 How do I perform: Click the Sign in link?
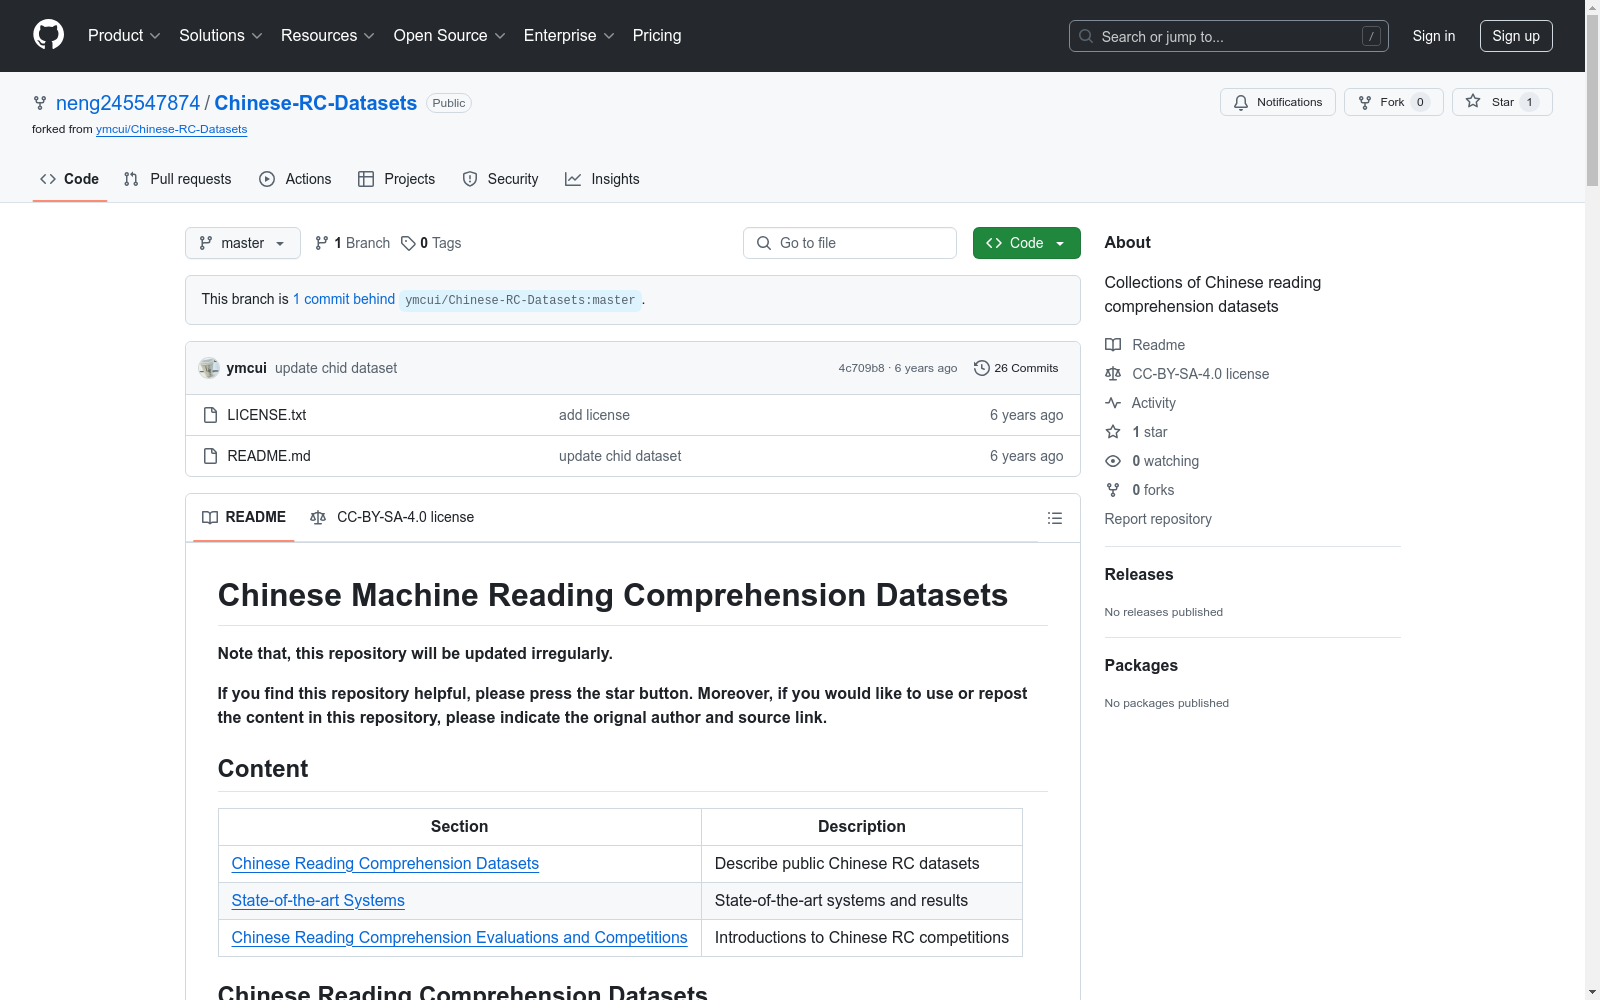coord(1434,36)
